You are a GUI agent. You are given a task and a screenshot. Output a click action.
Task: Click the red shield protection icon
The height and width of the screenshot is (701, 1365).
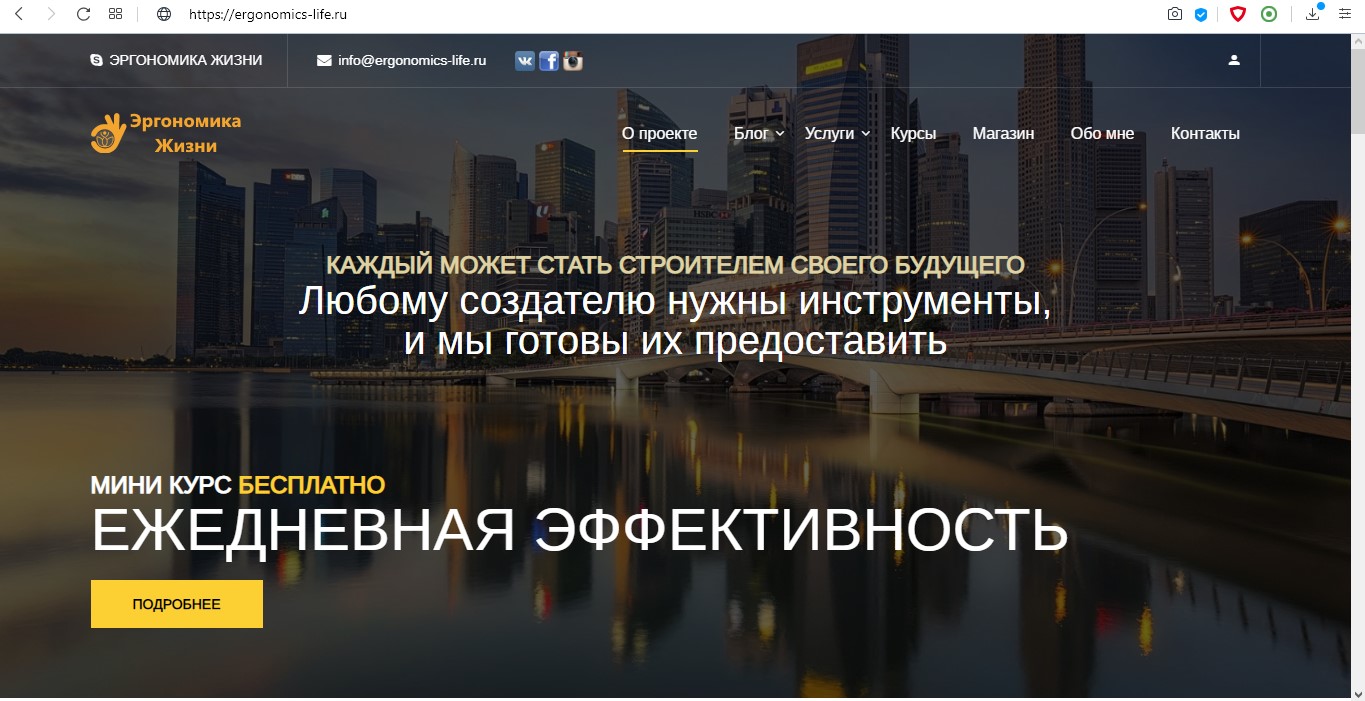(x=1237, y=14)
